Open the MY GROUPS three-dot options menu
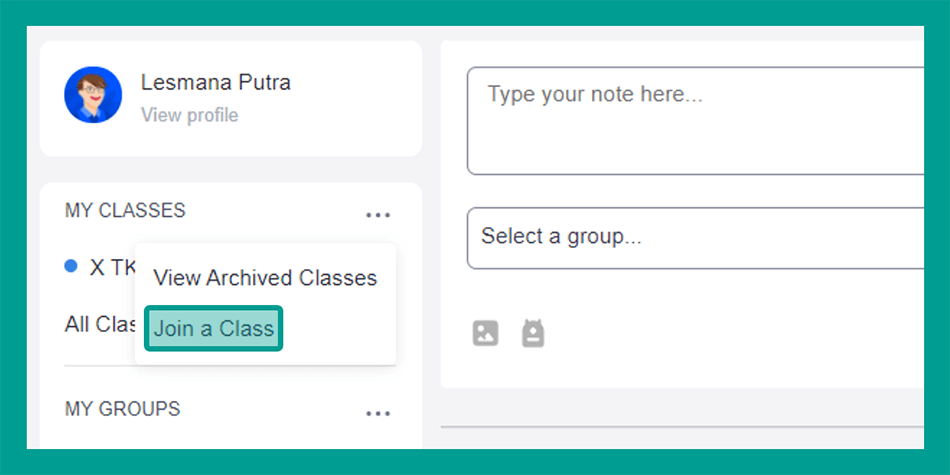The height and width of the screenshot is (475, 950). click(x=378, y=413)
